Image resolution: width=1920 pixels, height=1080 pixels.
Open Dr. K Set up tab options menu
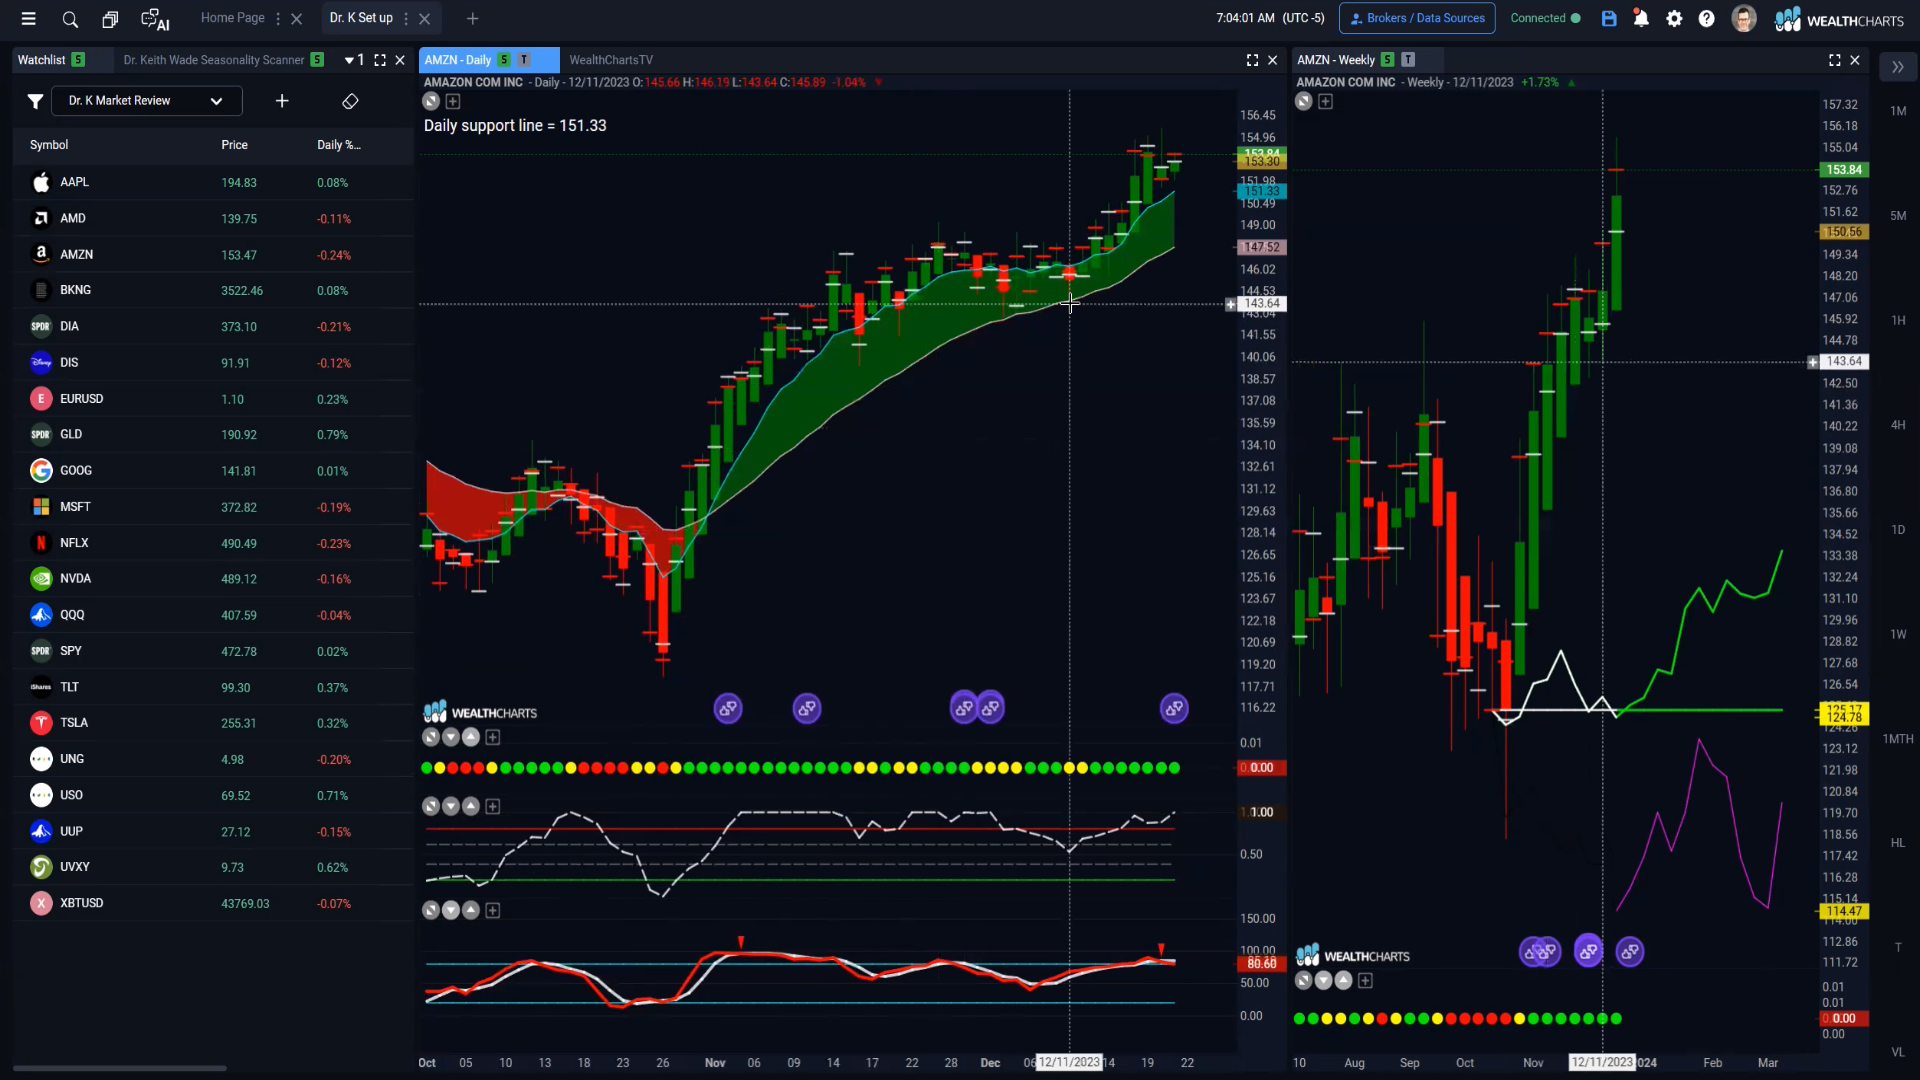(x=406, y=18)
